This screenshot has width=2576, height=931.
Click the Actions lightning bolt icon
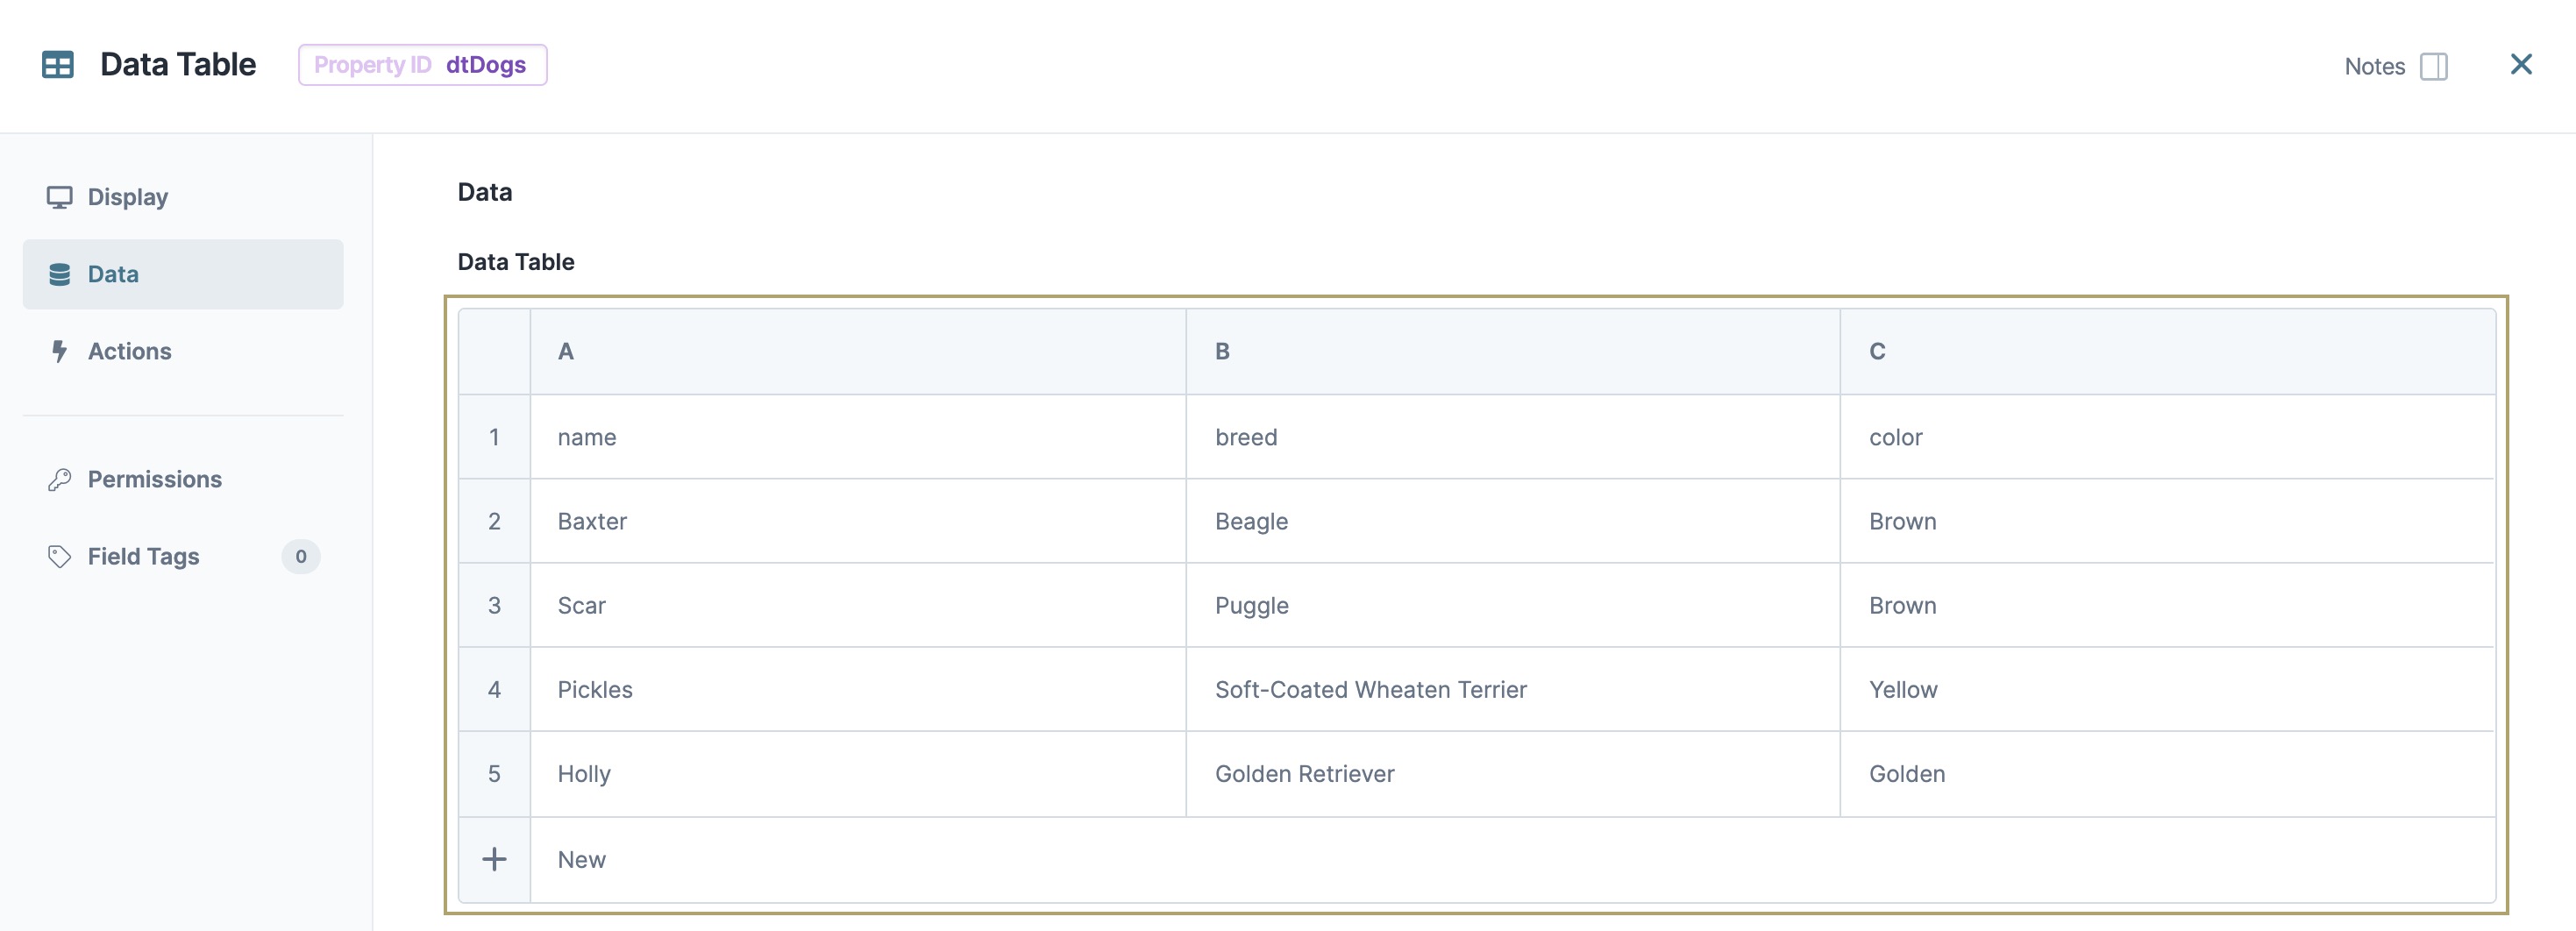pyautogui.click(x=59, y=351)
